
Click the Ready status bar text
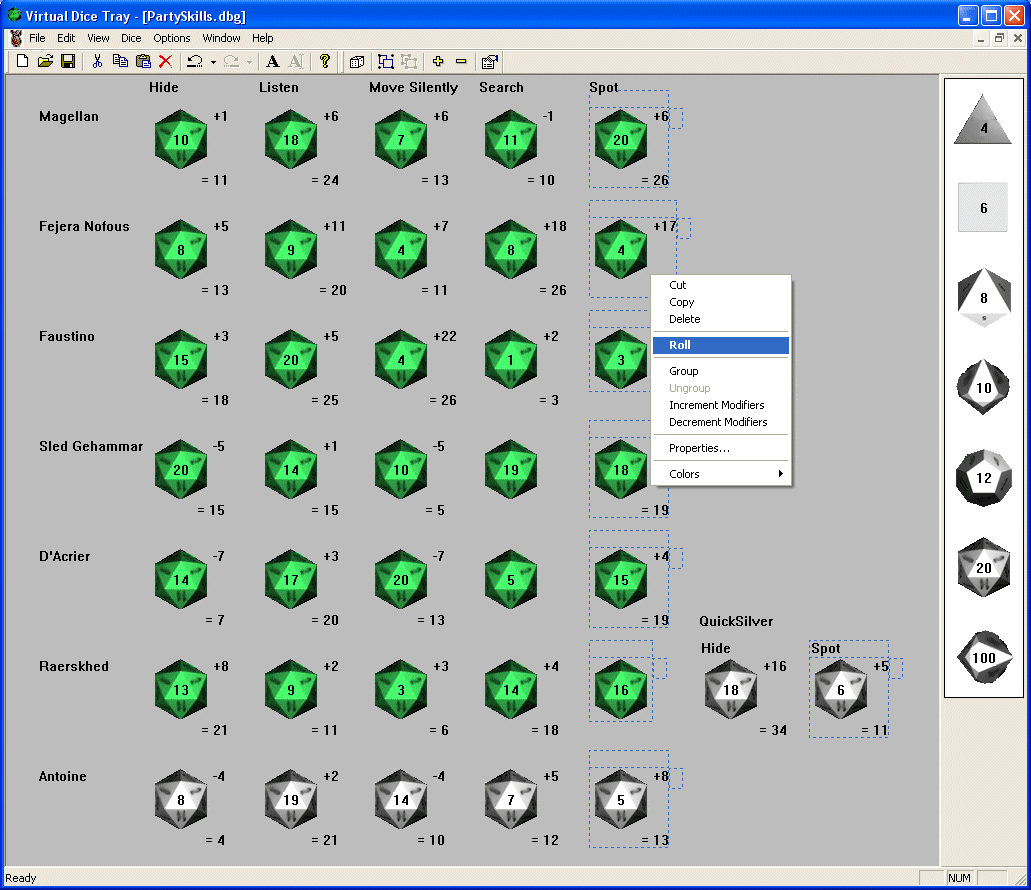click(x=21, y=878)
